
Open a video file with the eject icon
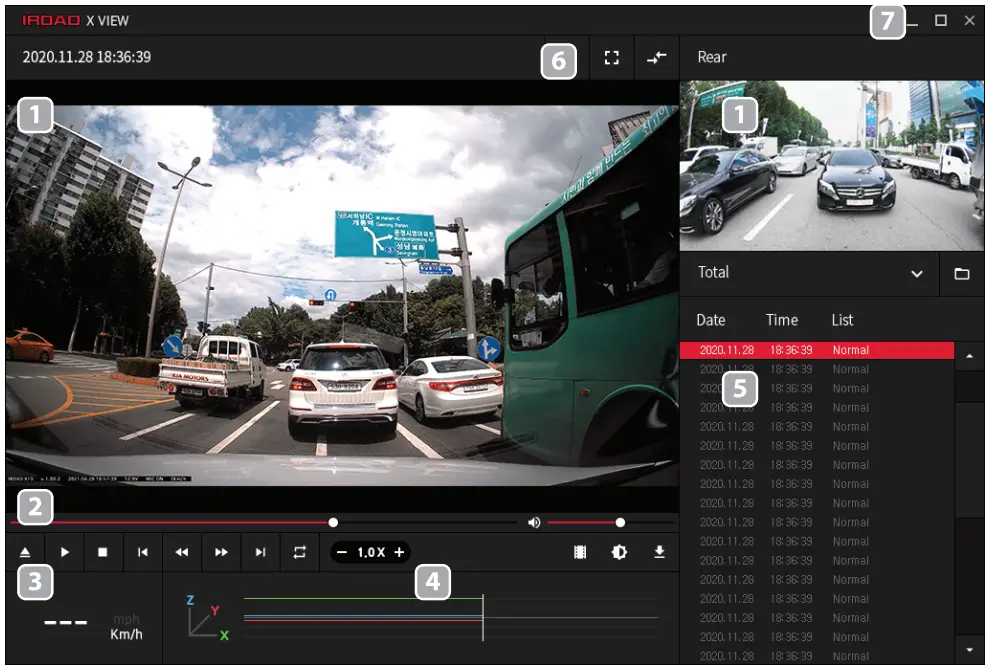point(24,551)
